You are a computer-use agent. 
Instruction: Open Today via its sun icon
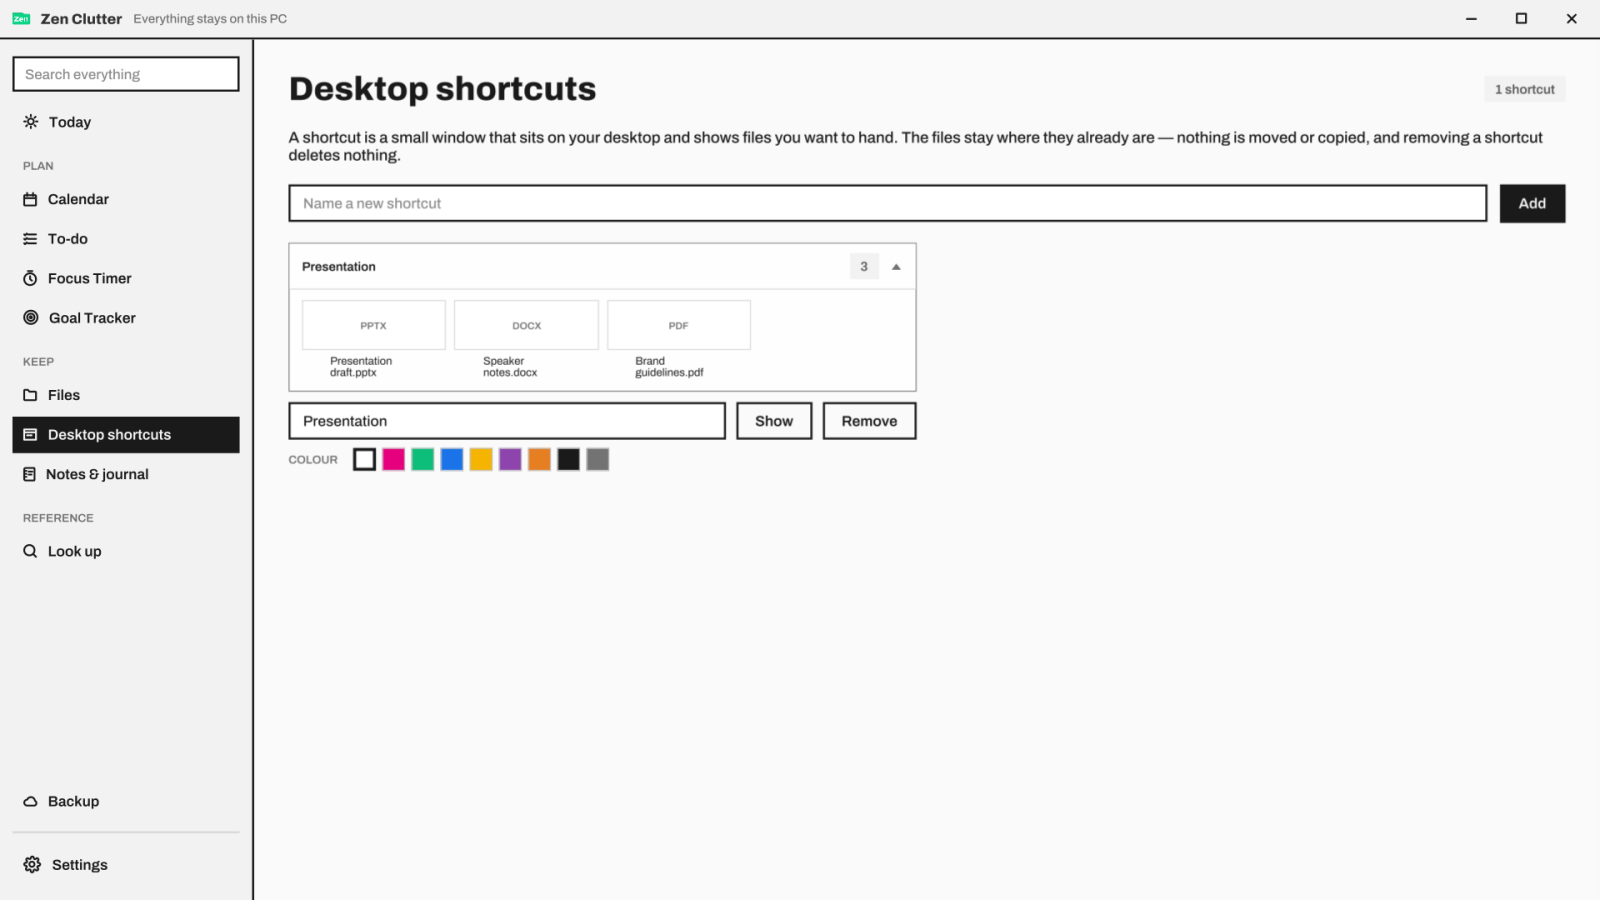click(31, 122)
